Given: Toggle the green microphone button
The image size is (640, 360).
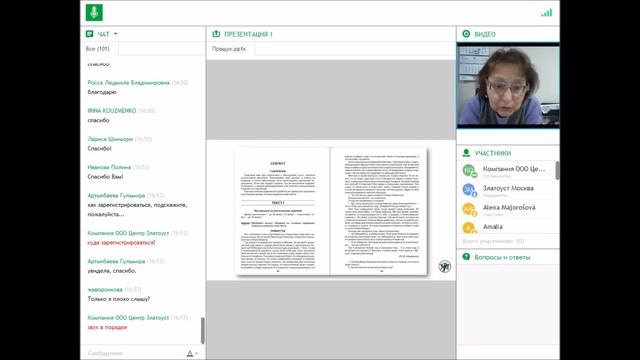Looking at the screenshot, I should [x=94, y=13].
